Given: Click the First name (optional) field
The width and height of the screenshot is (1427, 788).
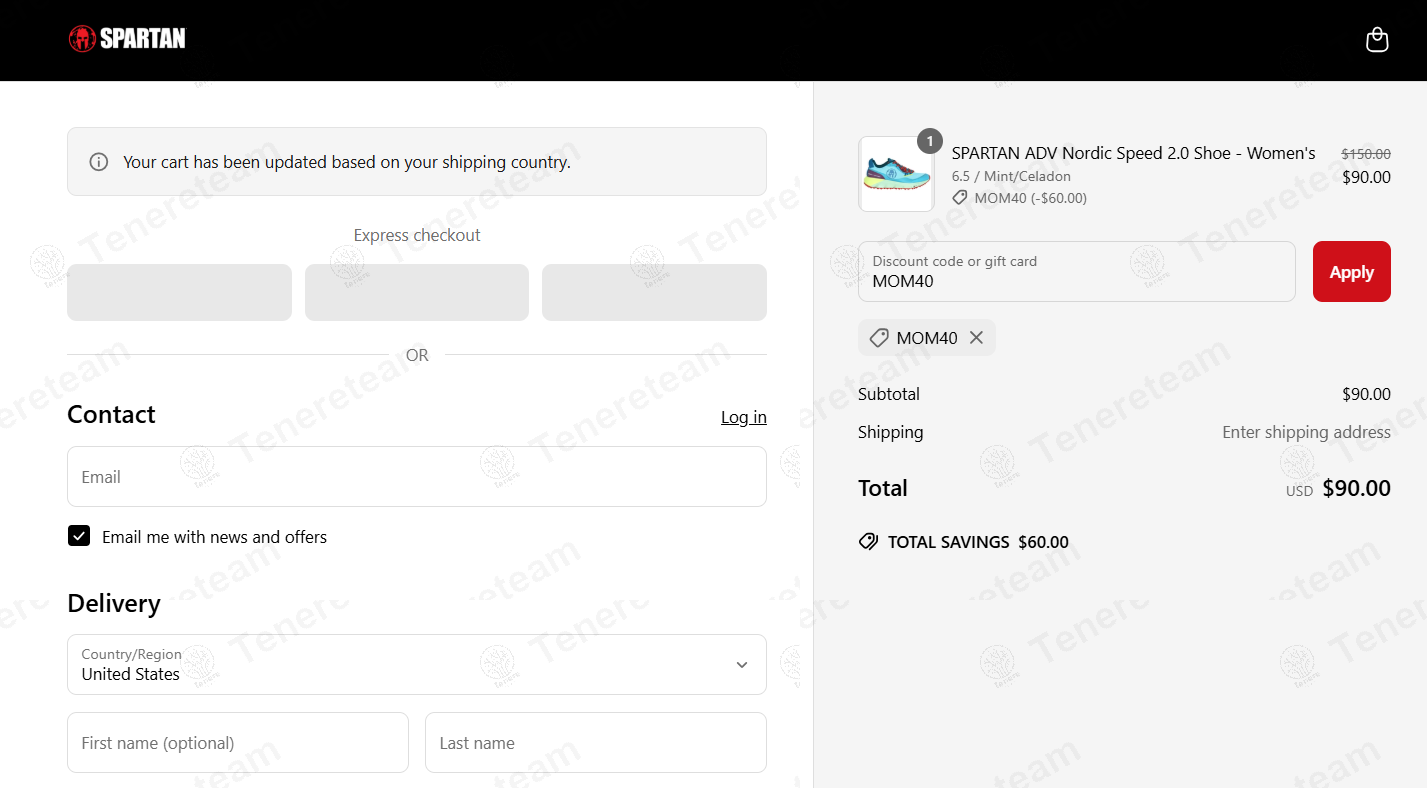Looking at the screenshot, I should (238, 742).
